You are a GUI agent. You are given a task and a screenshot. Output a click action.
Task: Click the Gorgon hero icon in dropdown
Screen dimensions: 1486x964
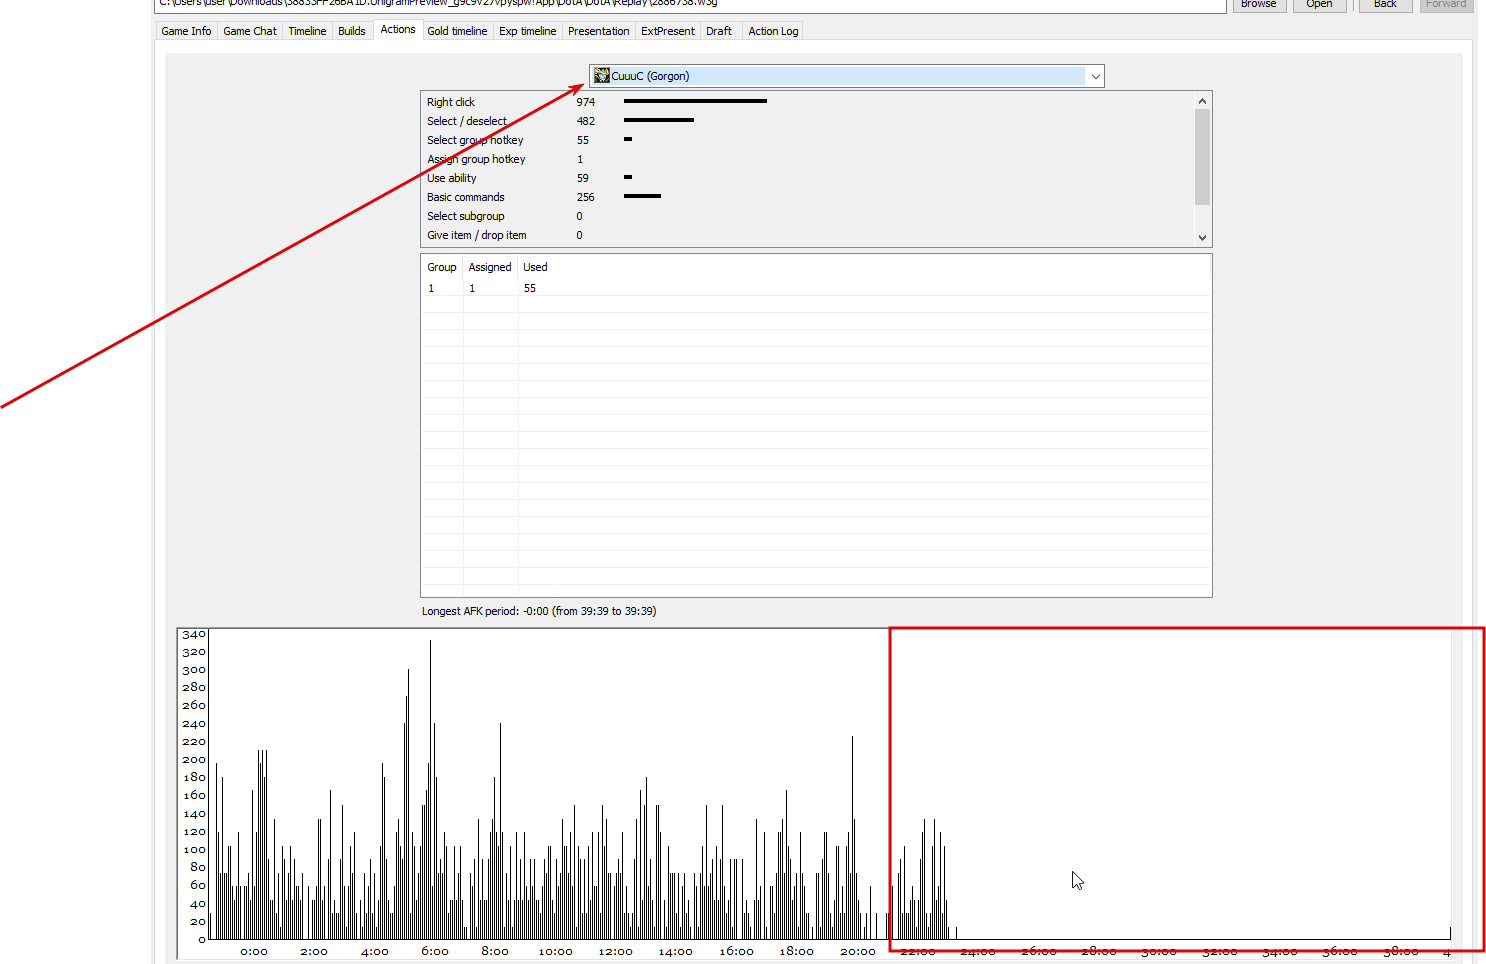(x=601, y=76)
